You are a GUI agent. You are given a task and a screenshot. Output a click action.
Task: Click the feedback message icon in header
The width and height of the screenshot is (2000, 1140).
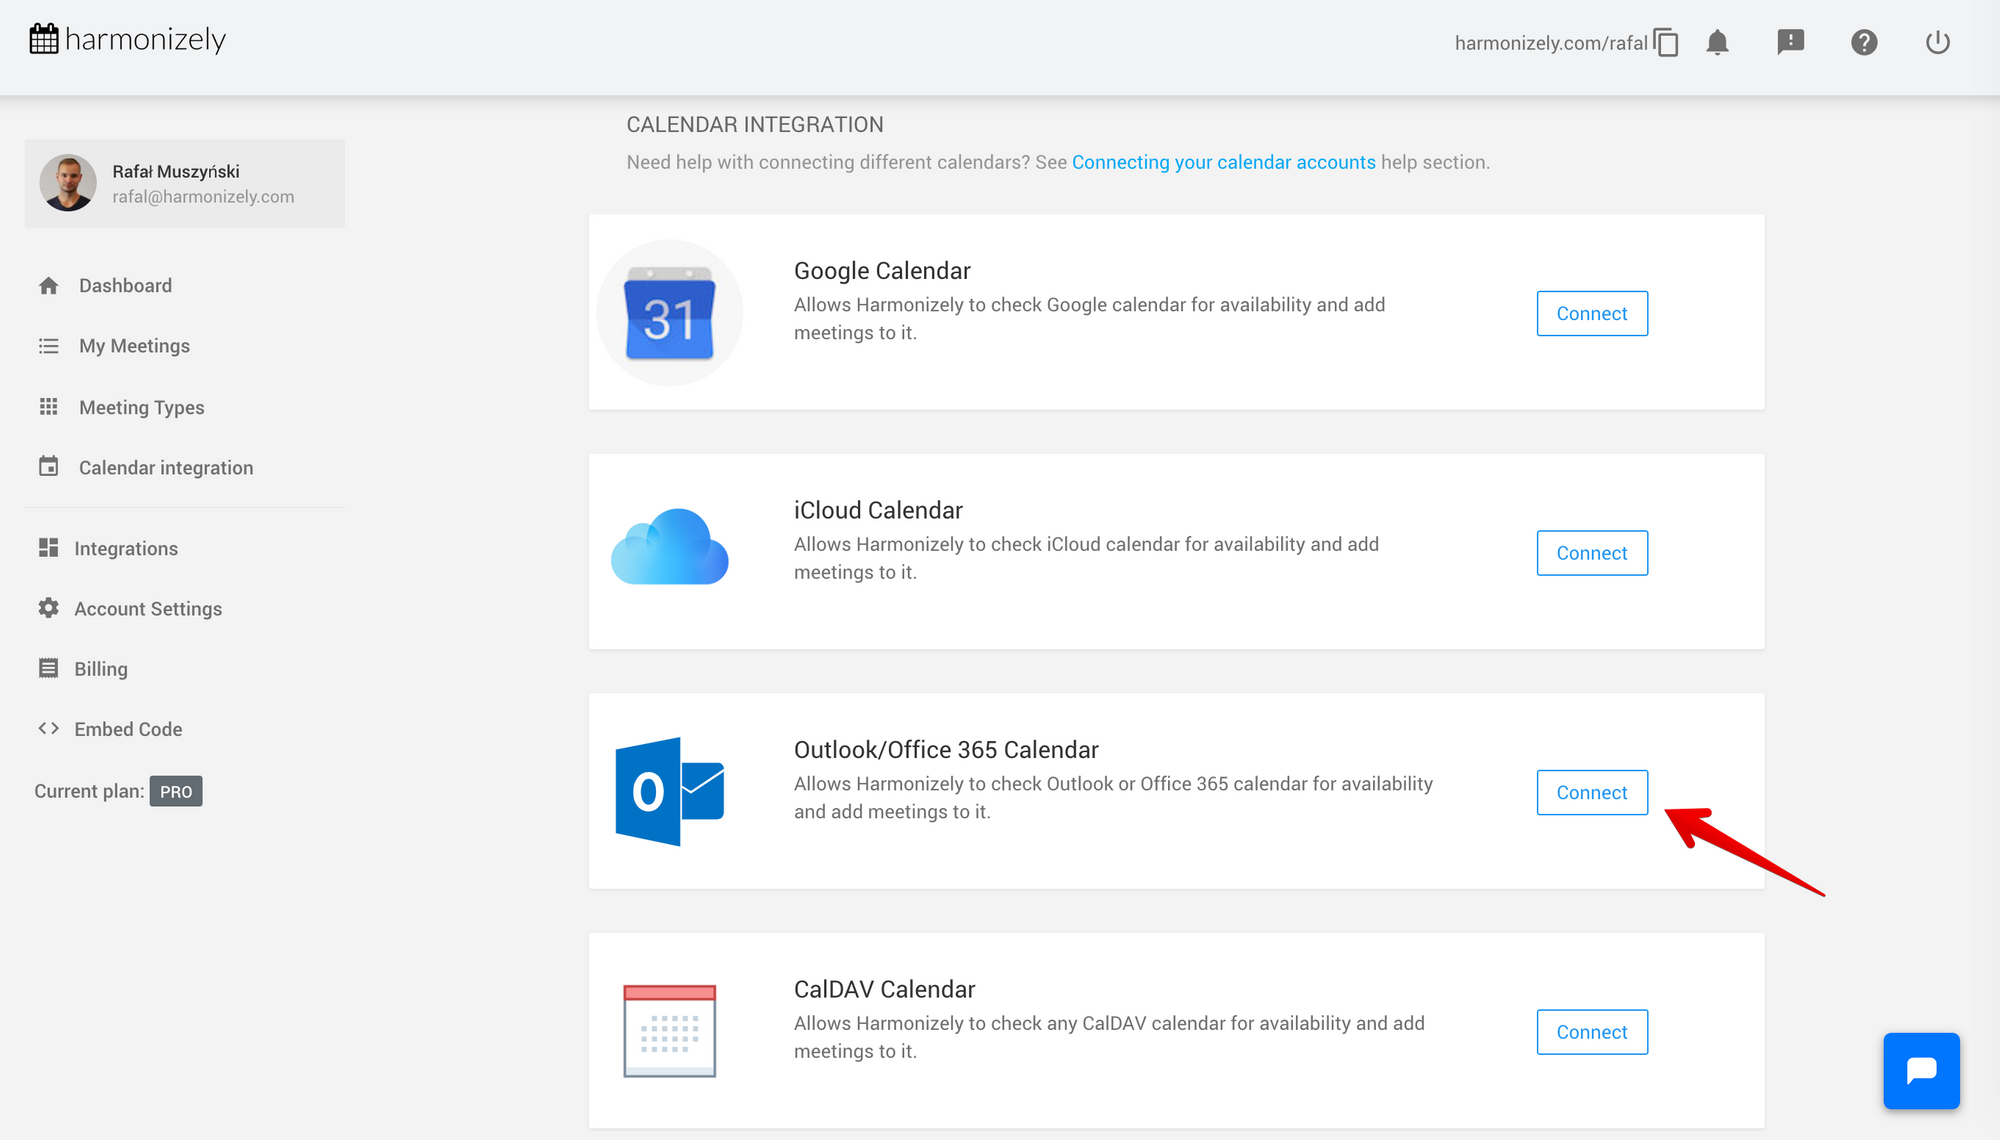point(1790,42)
